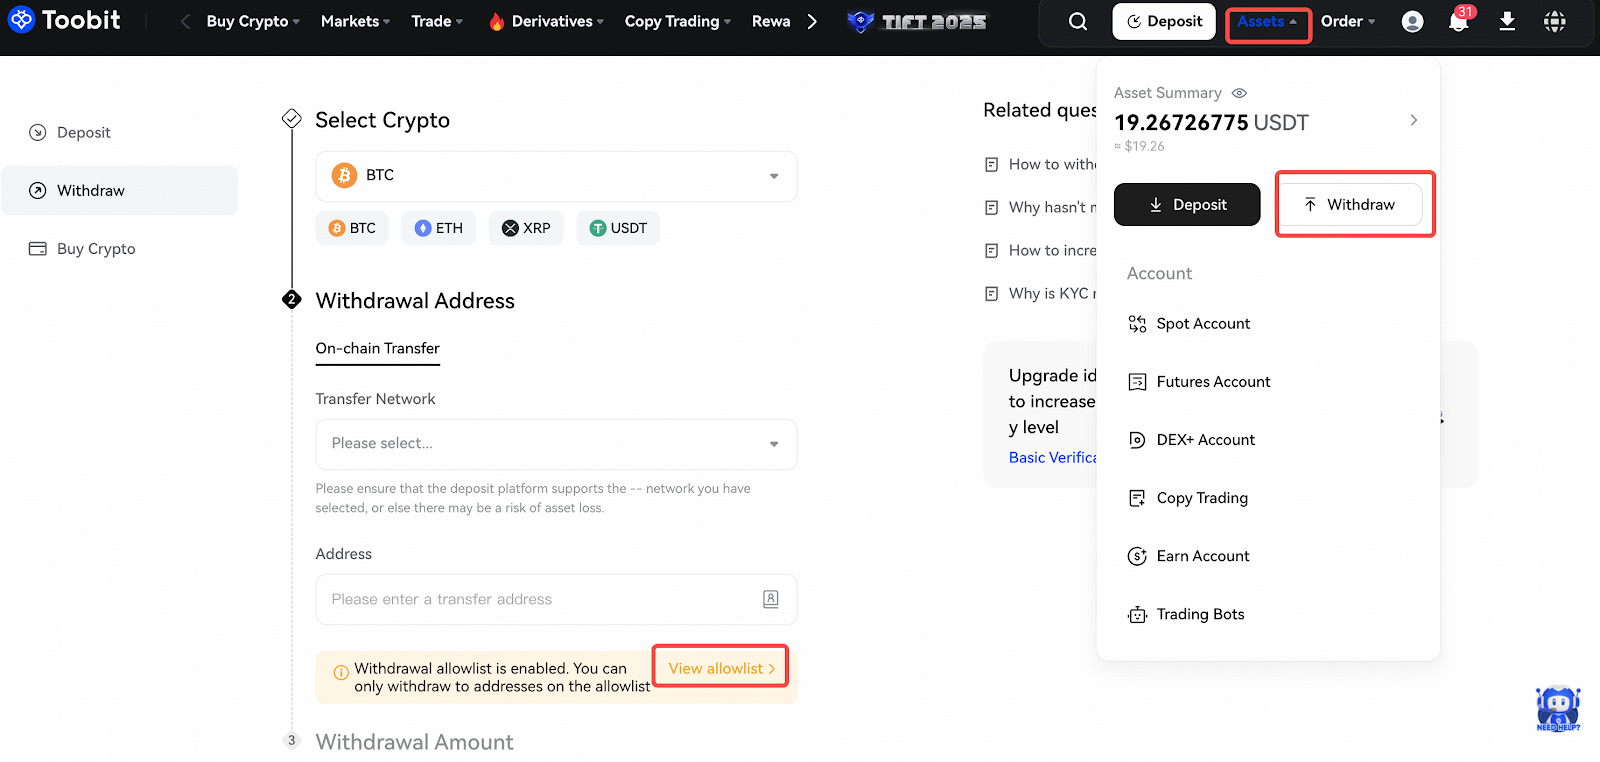Click View allowlist link
The image size is (1600, 762).
721,668
